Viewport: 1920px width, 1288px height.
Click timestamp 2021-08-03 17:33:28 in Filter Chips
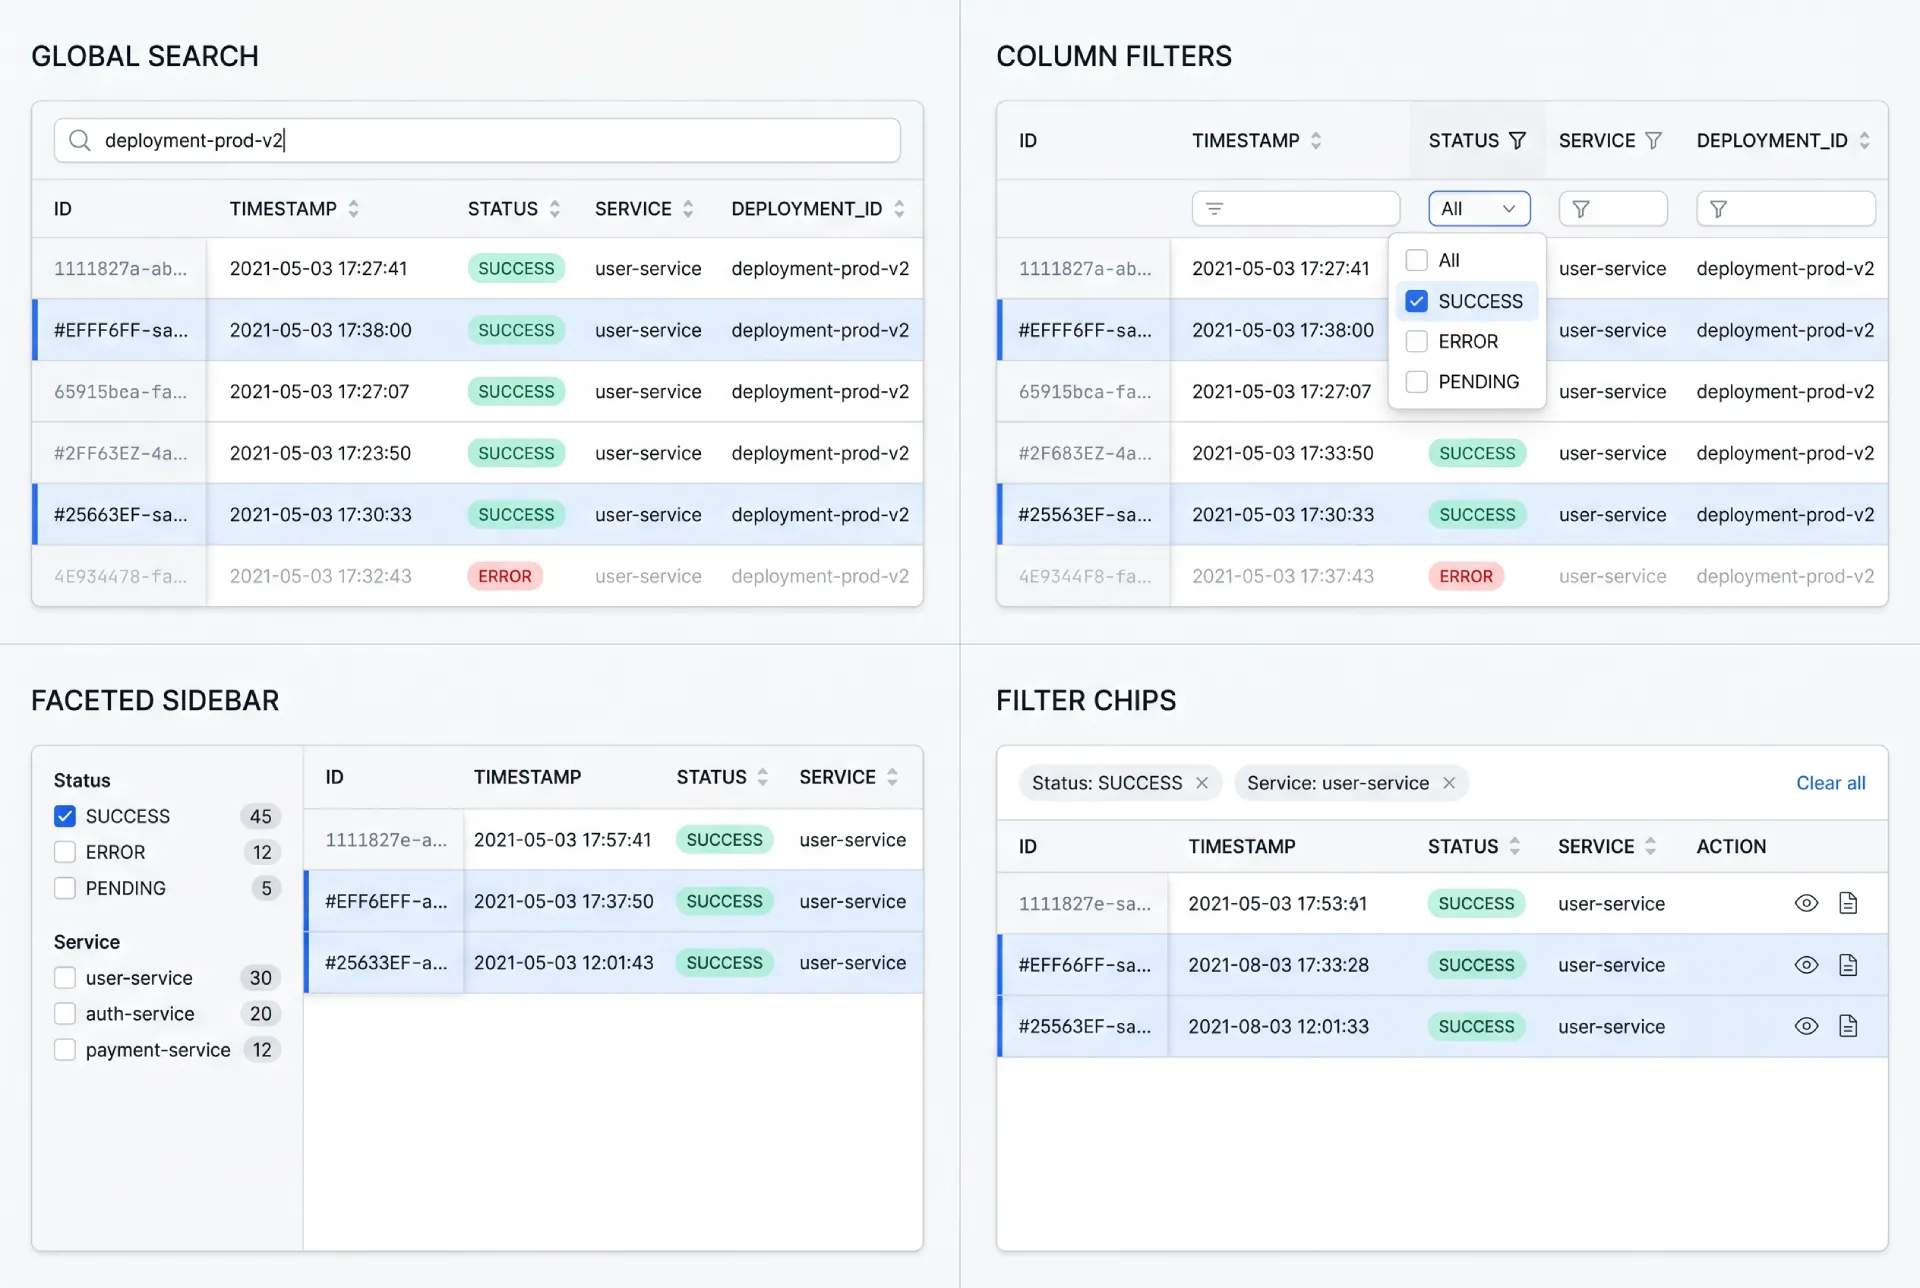pos(1278,965)
